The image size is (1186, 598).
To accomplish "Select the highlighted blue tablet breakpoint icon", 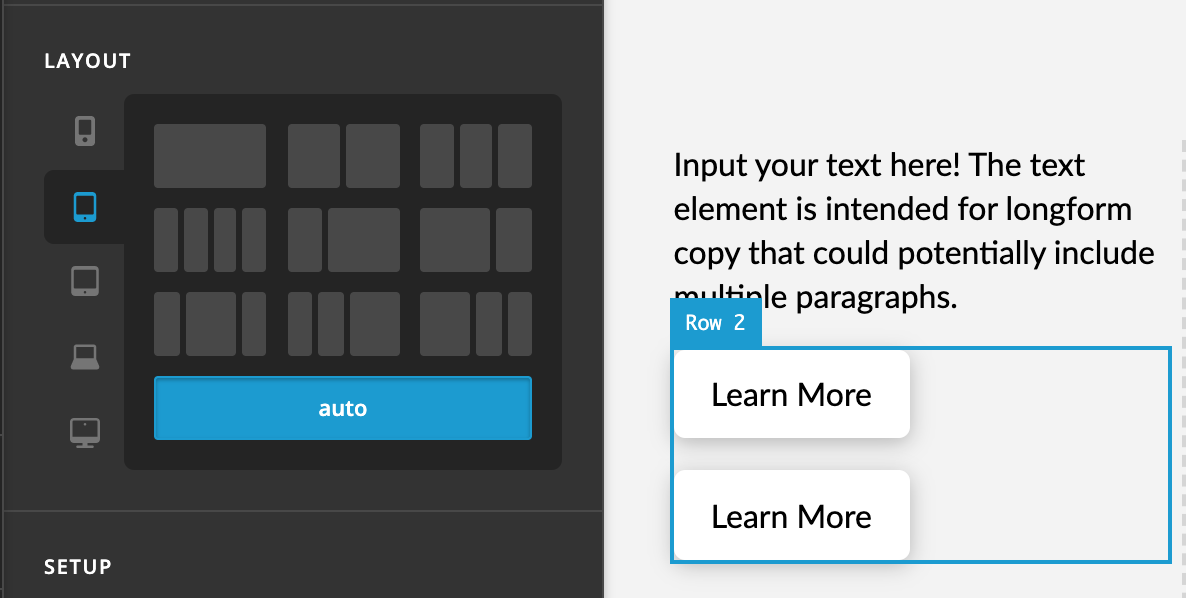I will point(85,206).
